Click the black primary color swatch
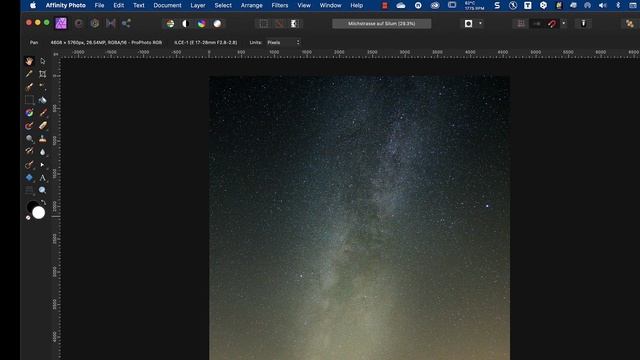 32,206
